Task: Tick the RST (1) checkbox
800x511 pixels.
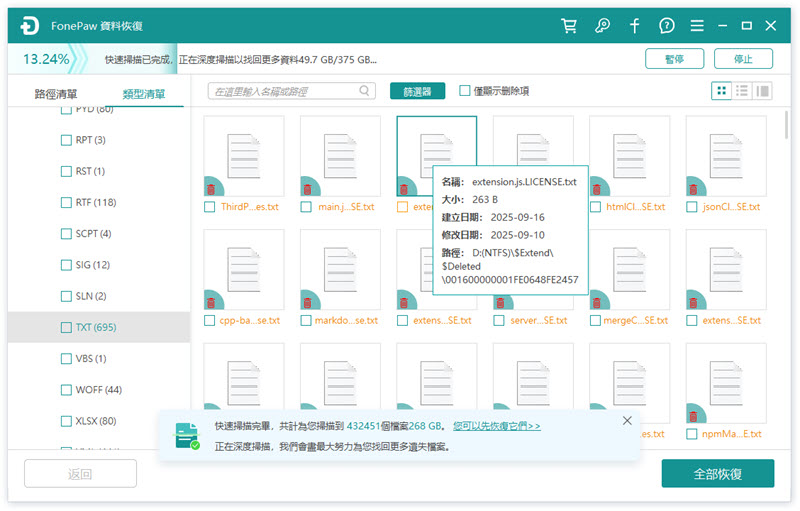Action: coord(66,171)
